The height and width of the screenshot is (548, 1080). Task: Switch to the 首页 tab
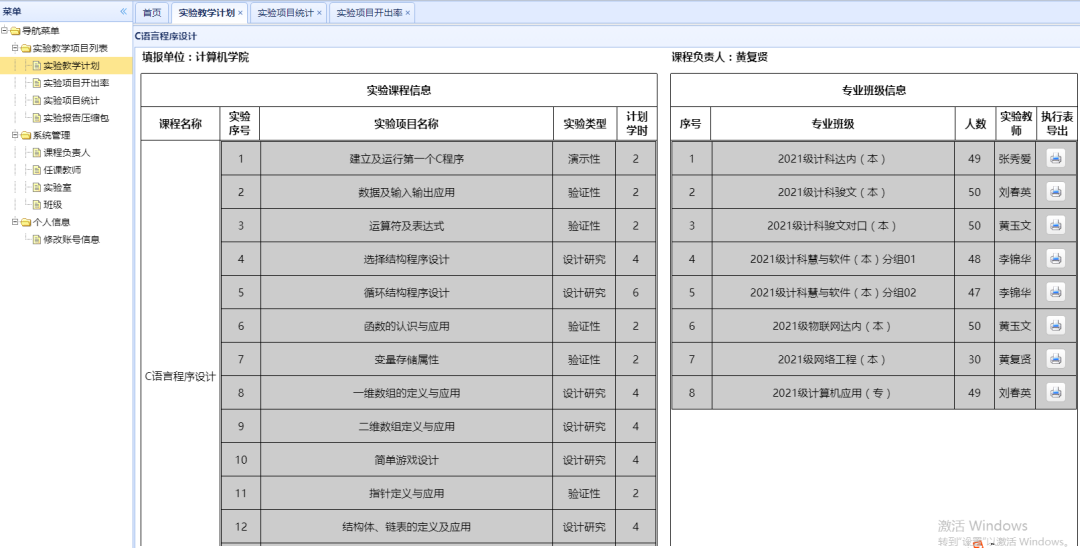coord(151,13)
